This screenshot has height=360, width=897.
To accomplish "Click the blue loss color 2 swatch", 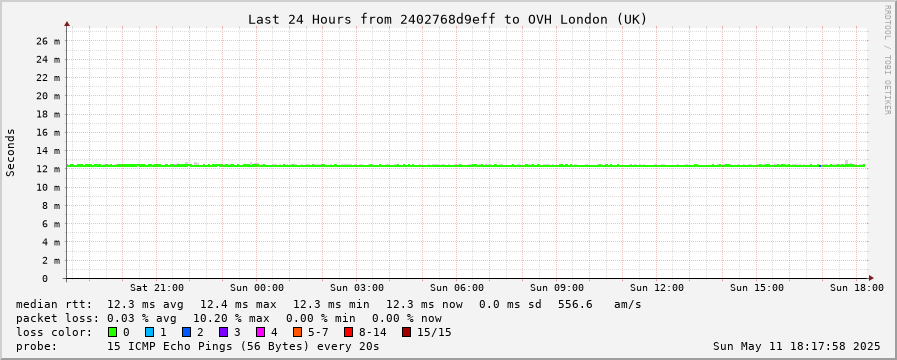I will pyautogui.click(x=186, y=332).
